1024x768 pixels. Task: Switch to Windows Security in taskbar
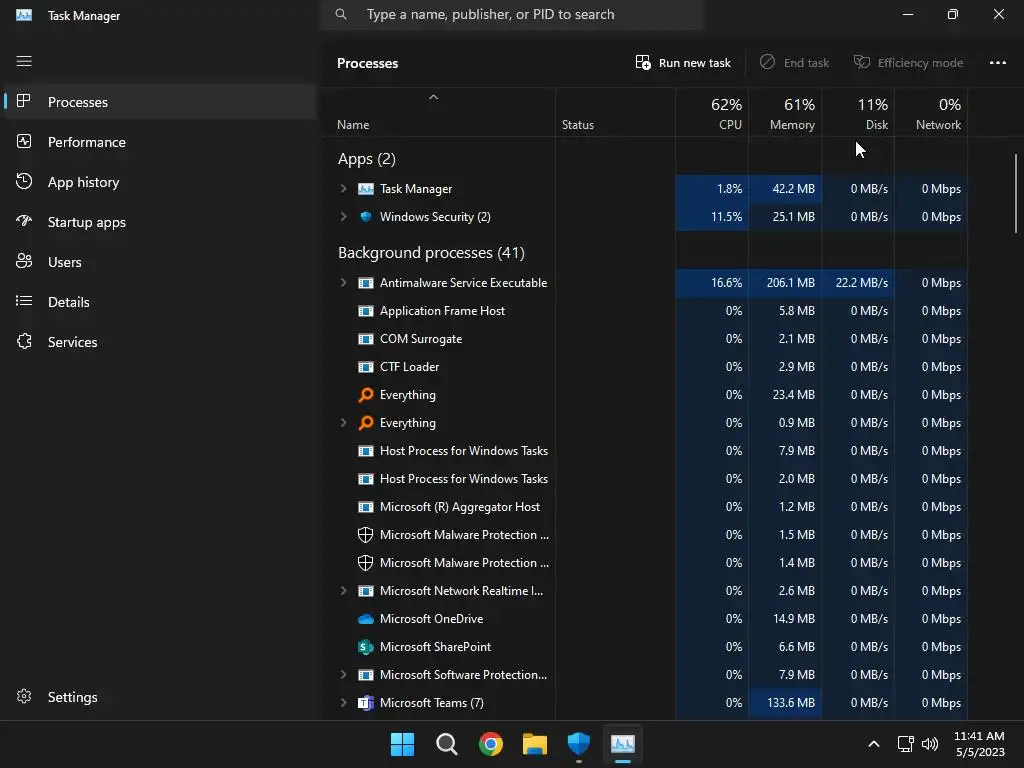(x=579, y=744)
